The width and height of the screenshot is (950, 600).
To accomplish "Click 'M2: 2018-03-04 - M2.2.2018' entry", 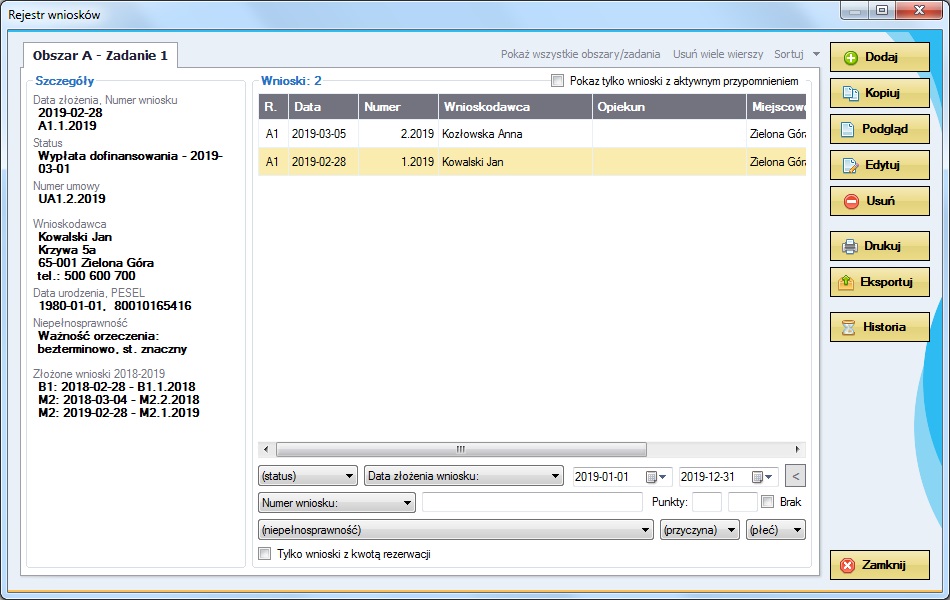I will [119, 399].
